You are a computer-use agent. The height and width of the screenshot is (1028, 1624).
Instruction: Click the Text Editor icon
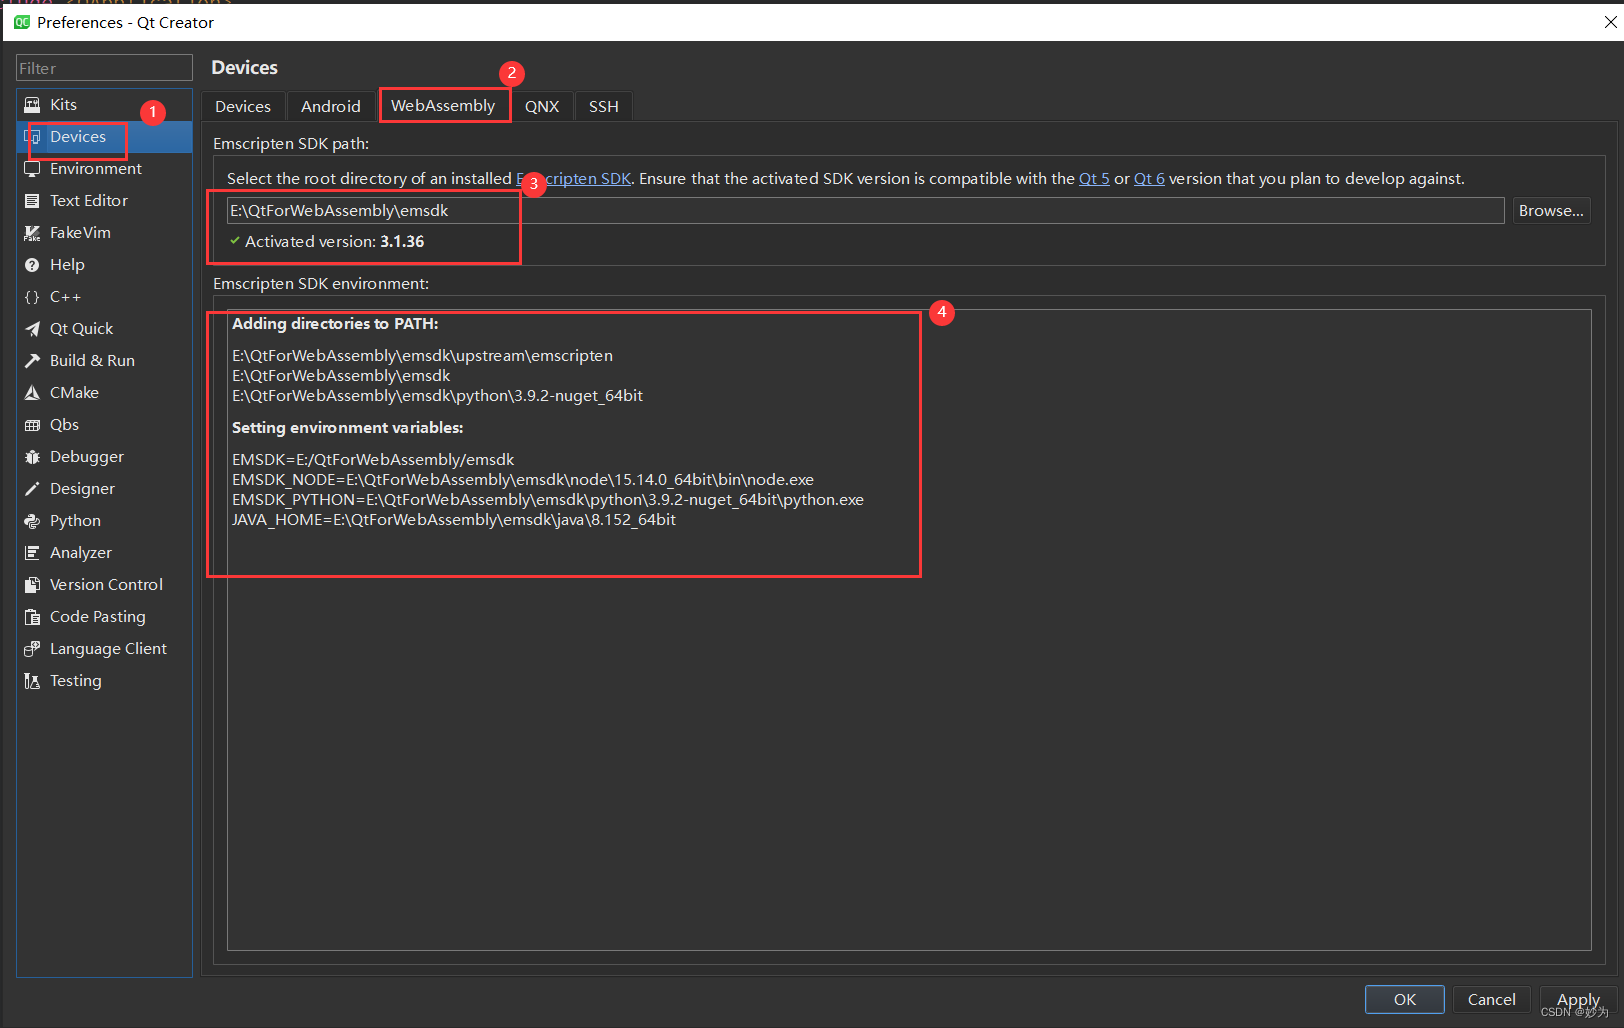[32, 201]
